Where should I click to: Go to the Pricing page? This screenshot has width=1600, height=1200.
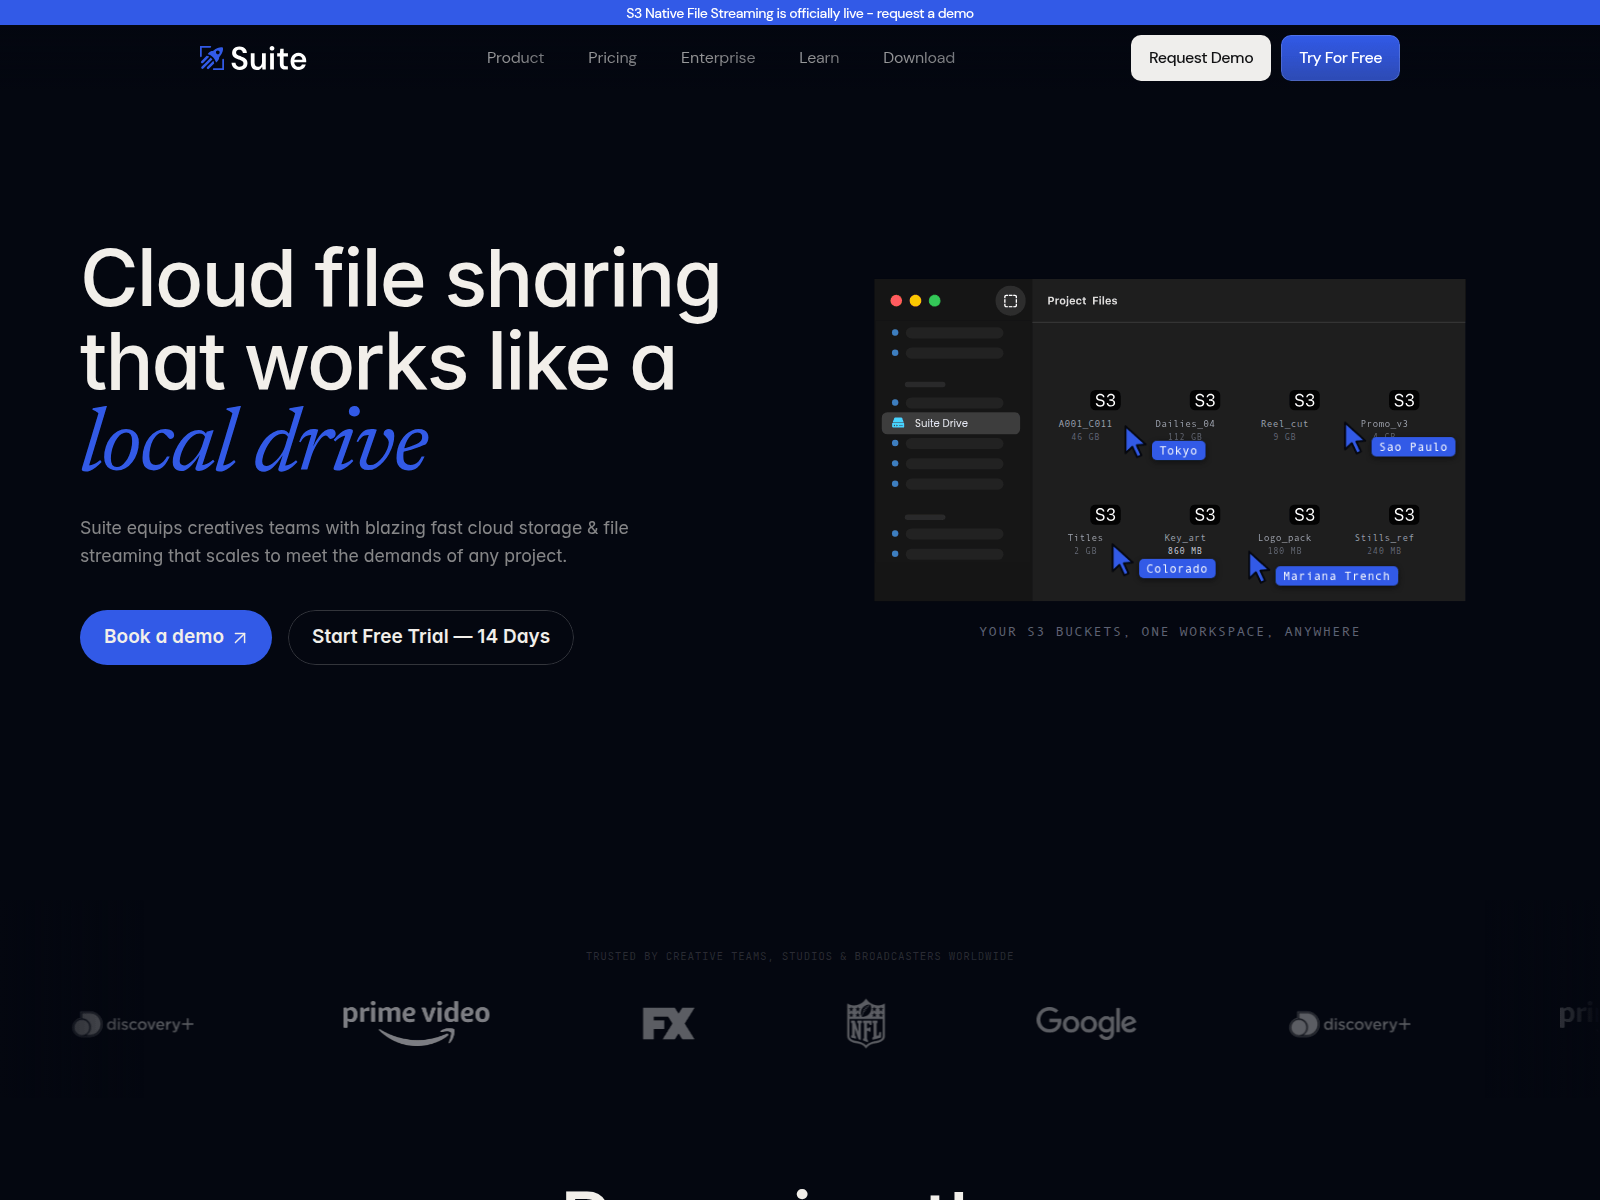(x=612, y=58)
